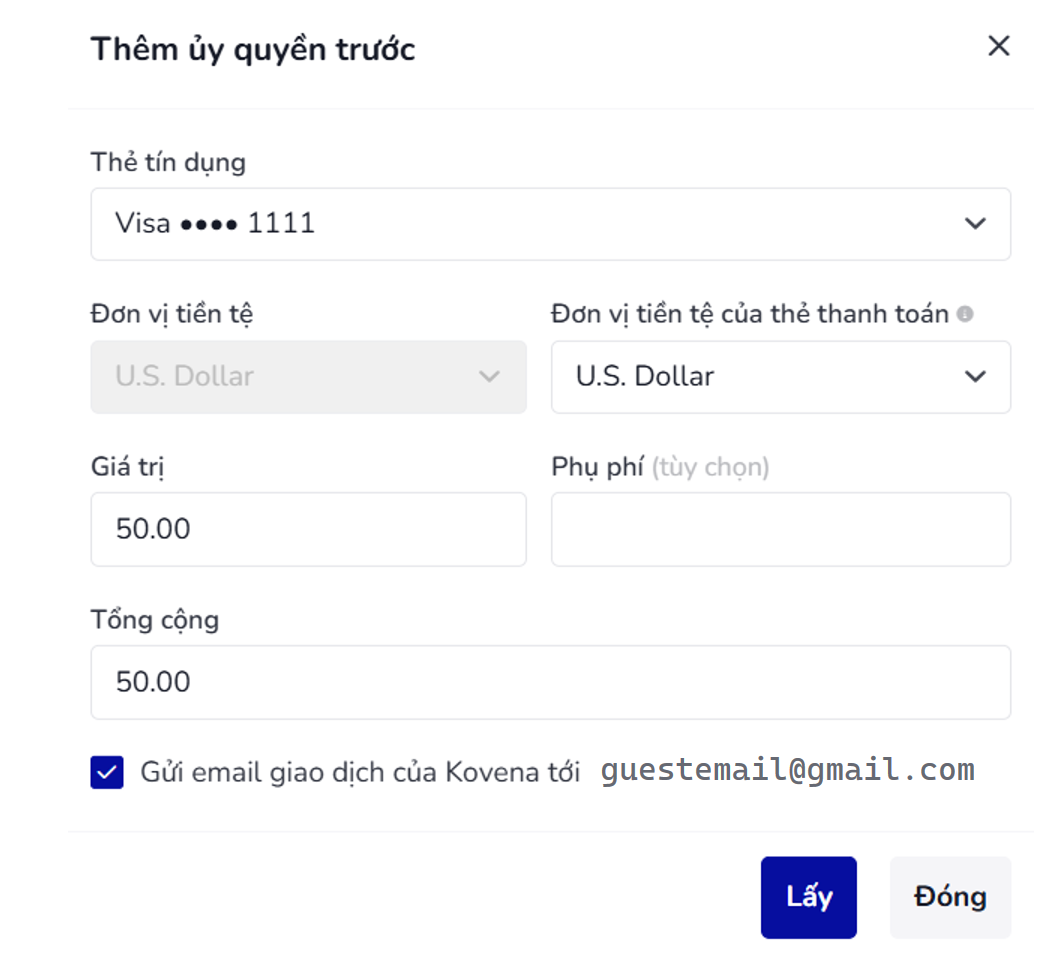The height and width of the screenshot is (977, 1050).
Task: Select the "Visa •••• 1111" card text
Action: 215,223
